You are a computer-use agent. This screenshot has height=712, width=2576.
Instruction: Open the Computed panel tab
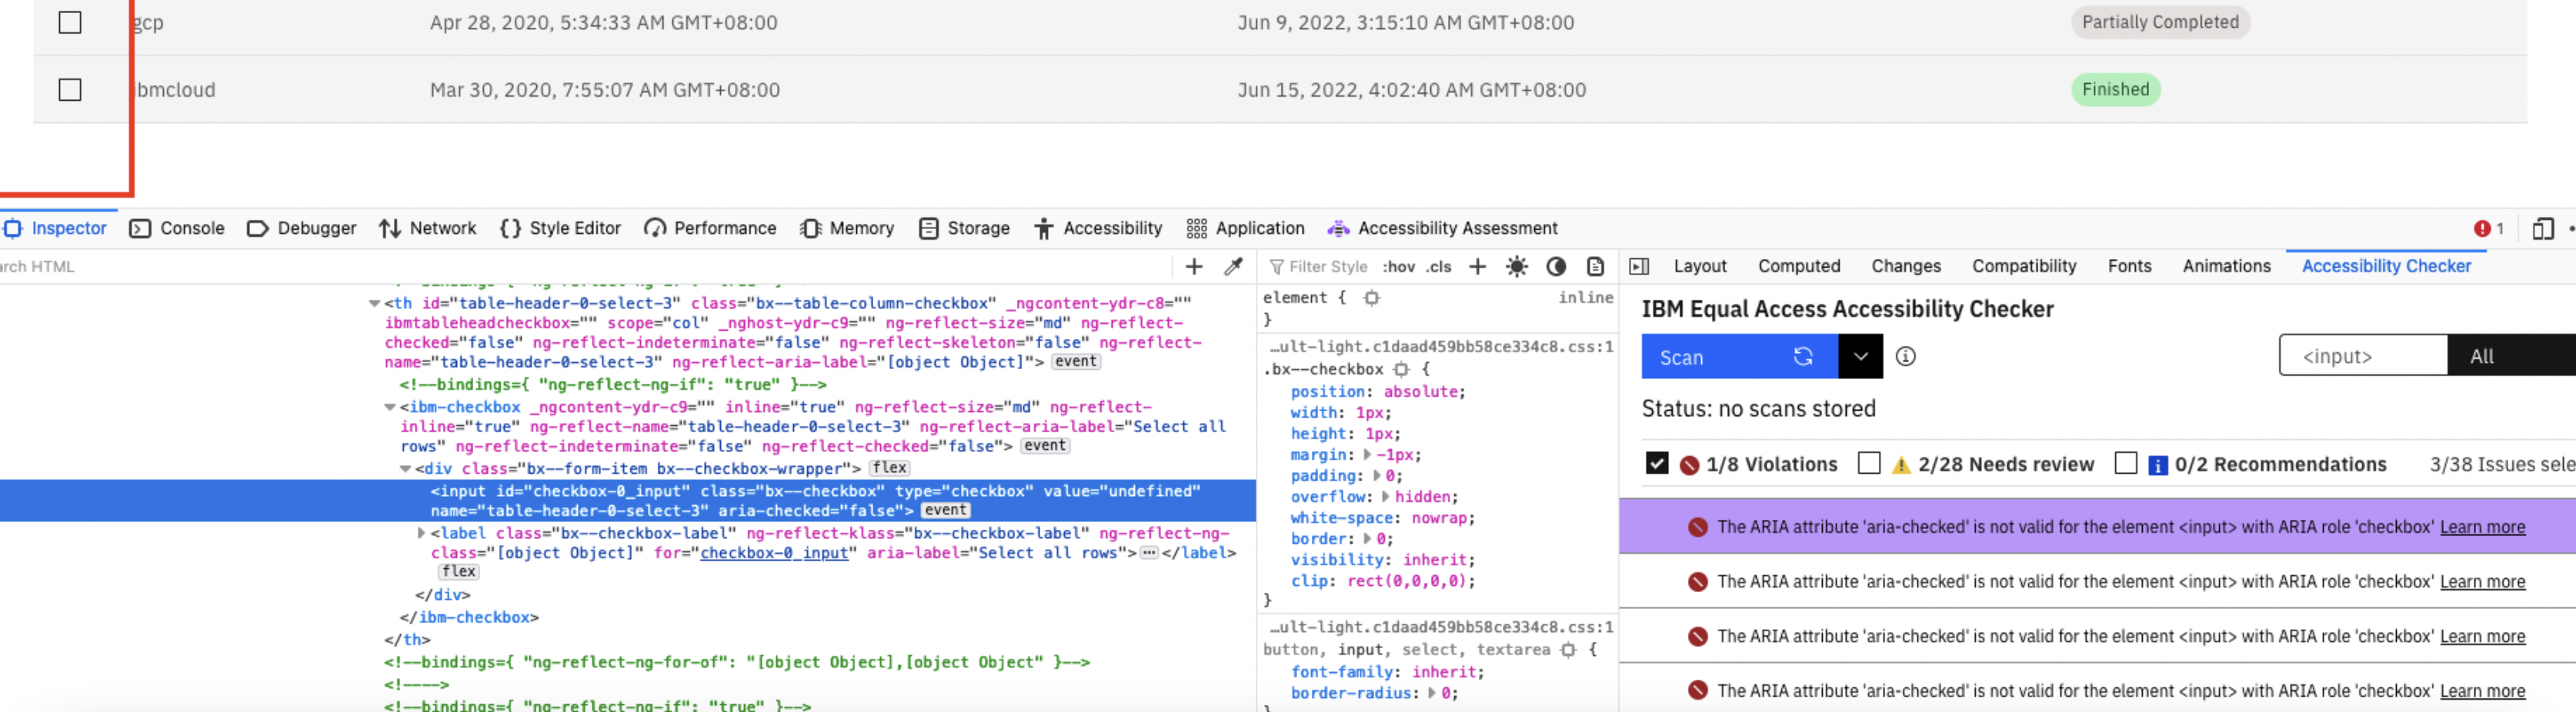[1798, 266]
